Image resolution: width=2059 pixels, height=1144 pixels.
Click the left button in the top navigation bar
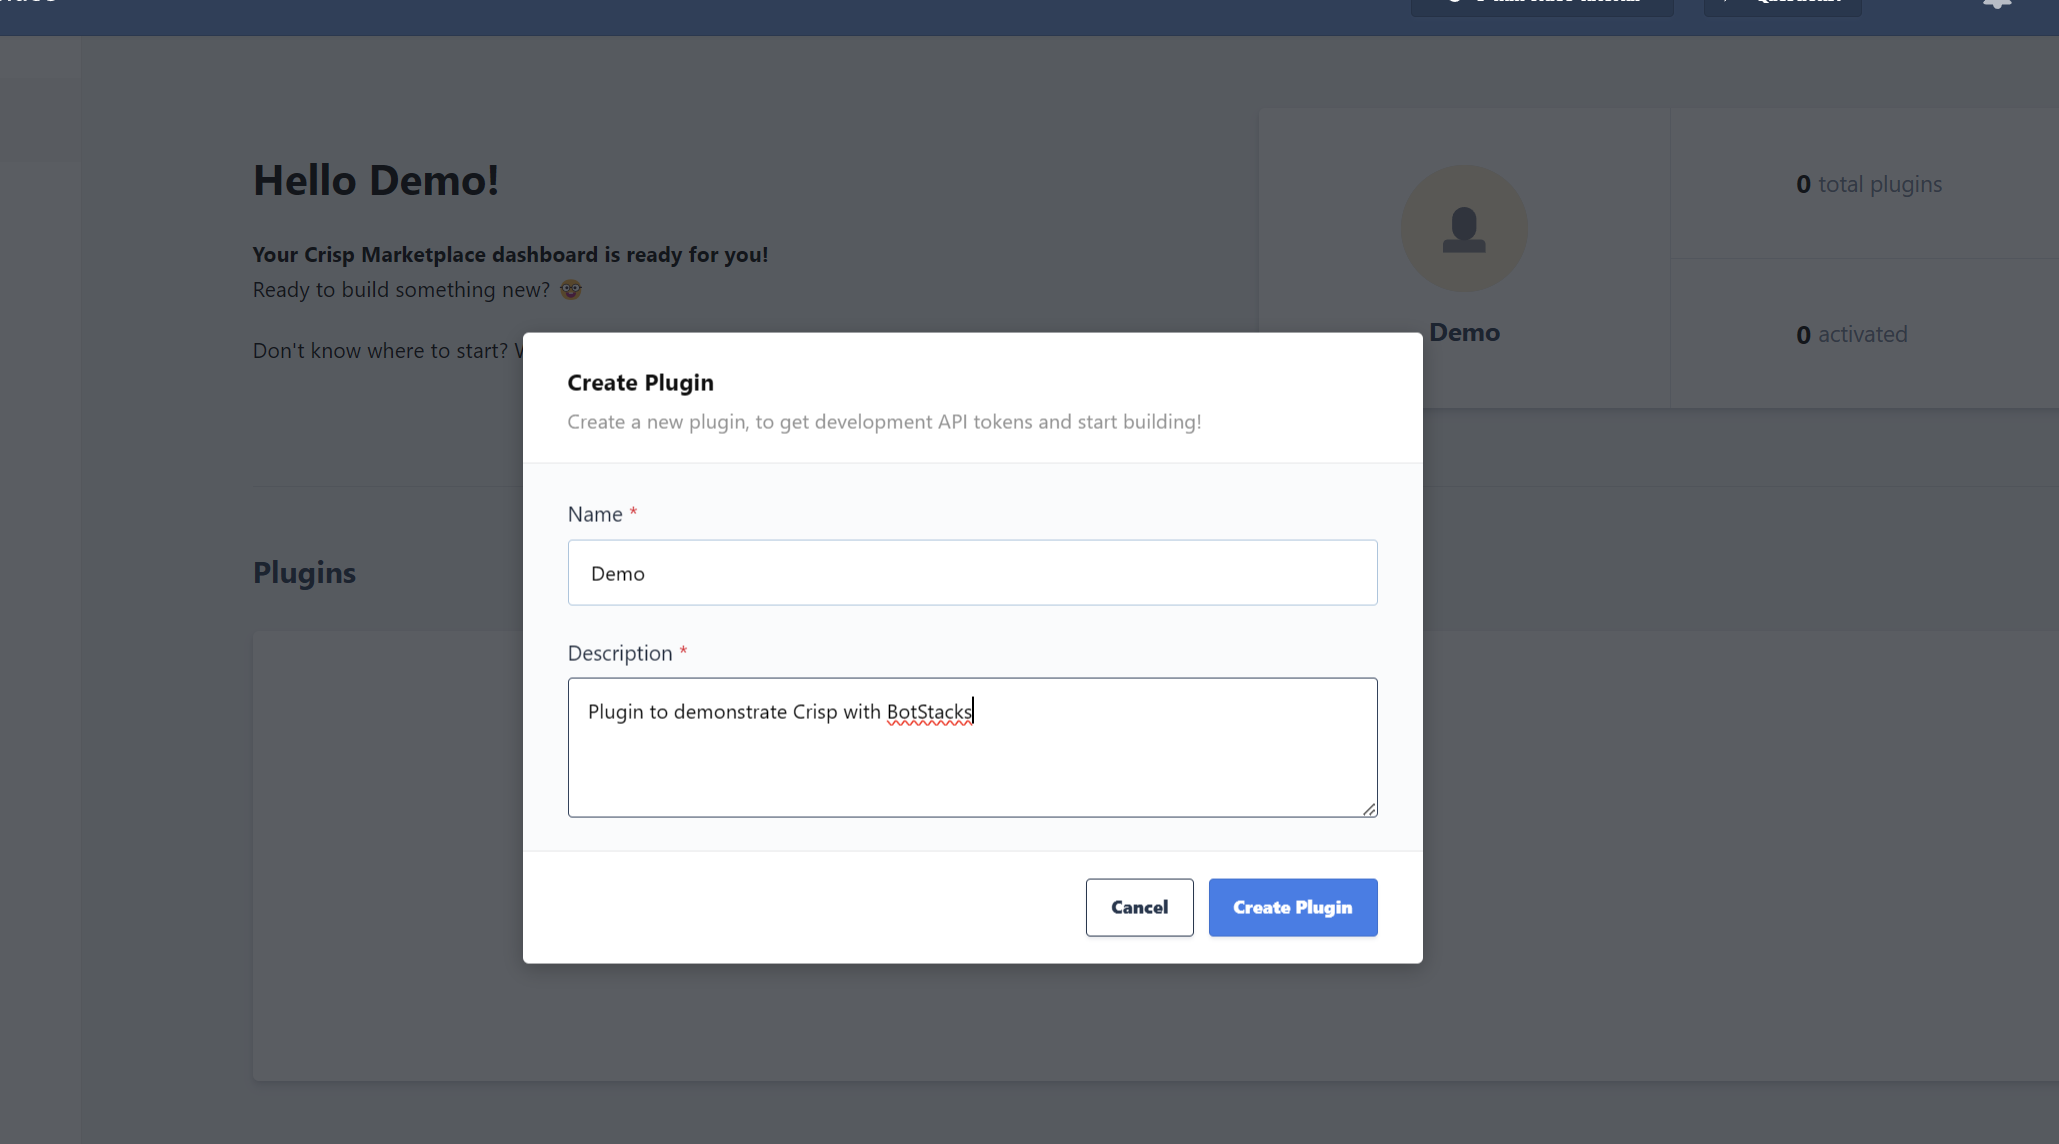pyautogui.click(x=1541, y=5)
